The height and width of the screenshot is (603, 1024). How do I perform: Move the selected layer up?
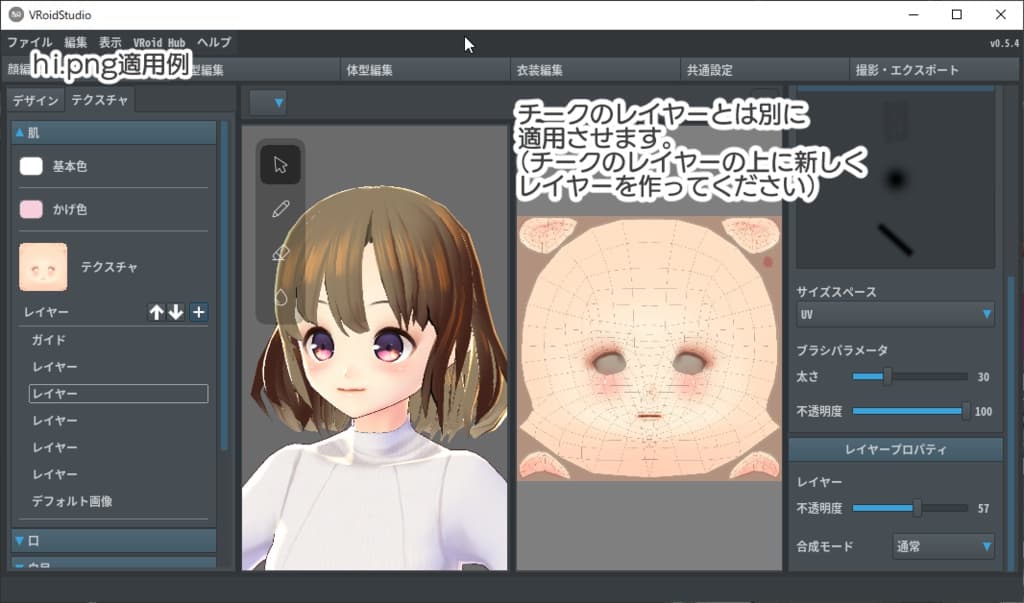click(157, 312)
